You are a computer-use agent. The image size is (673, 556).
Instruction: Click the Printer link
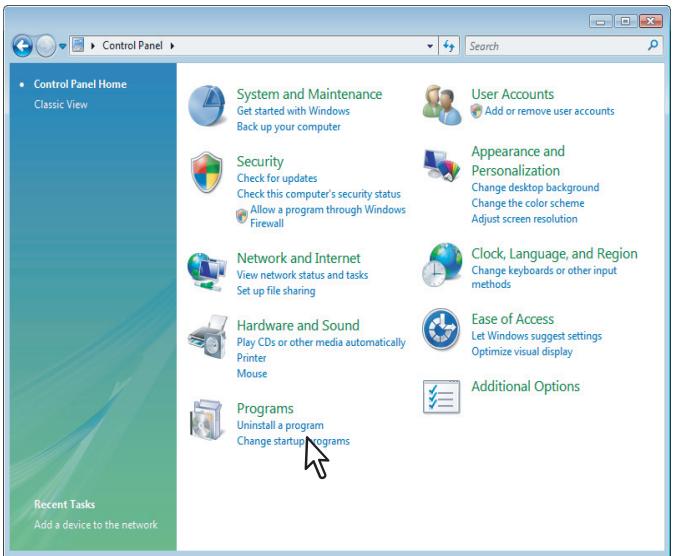pyautogui.click(x=251, y=358)
